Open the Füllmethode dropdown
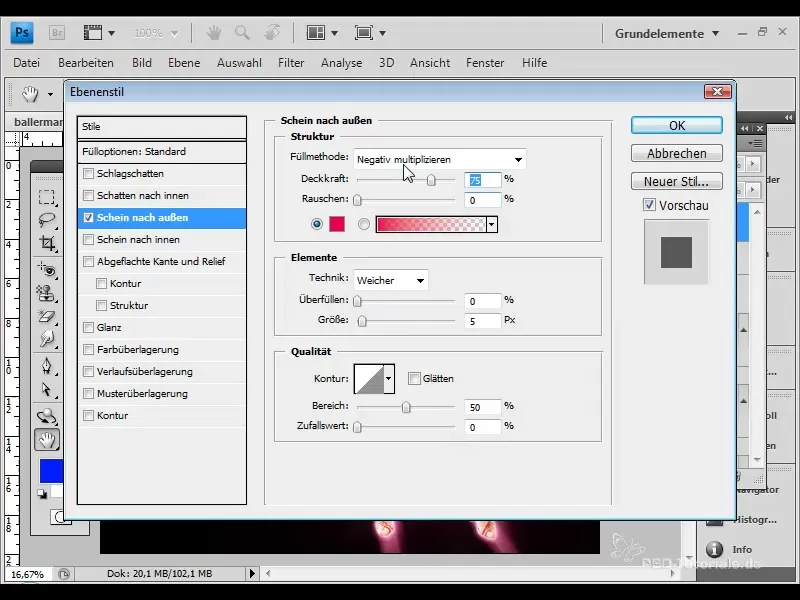This screenshot has width=800, height=600. (x=440, y=160)
